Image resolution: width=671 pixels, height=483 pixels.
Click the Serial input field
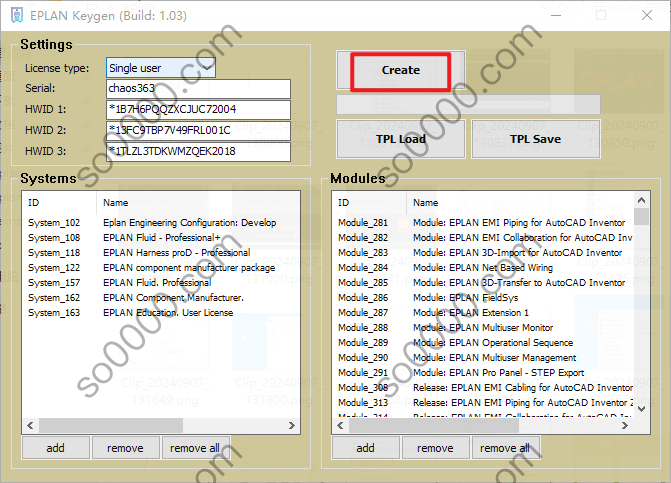tap(198, 89)
